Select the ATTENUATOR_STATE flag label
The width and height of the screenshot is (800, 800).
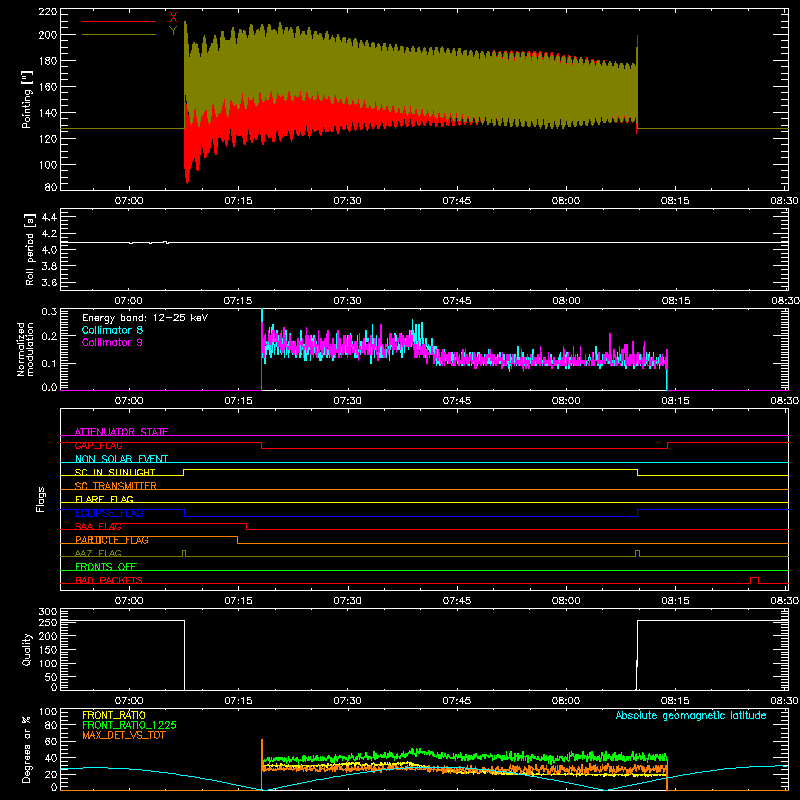coord(121,432)
